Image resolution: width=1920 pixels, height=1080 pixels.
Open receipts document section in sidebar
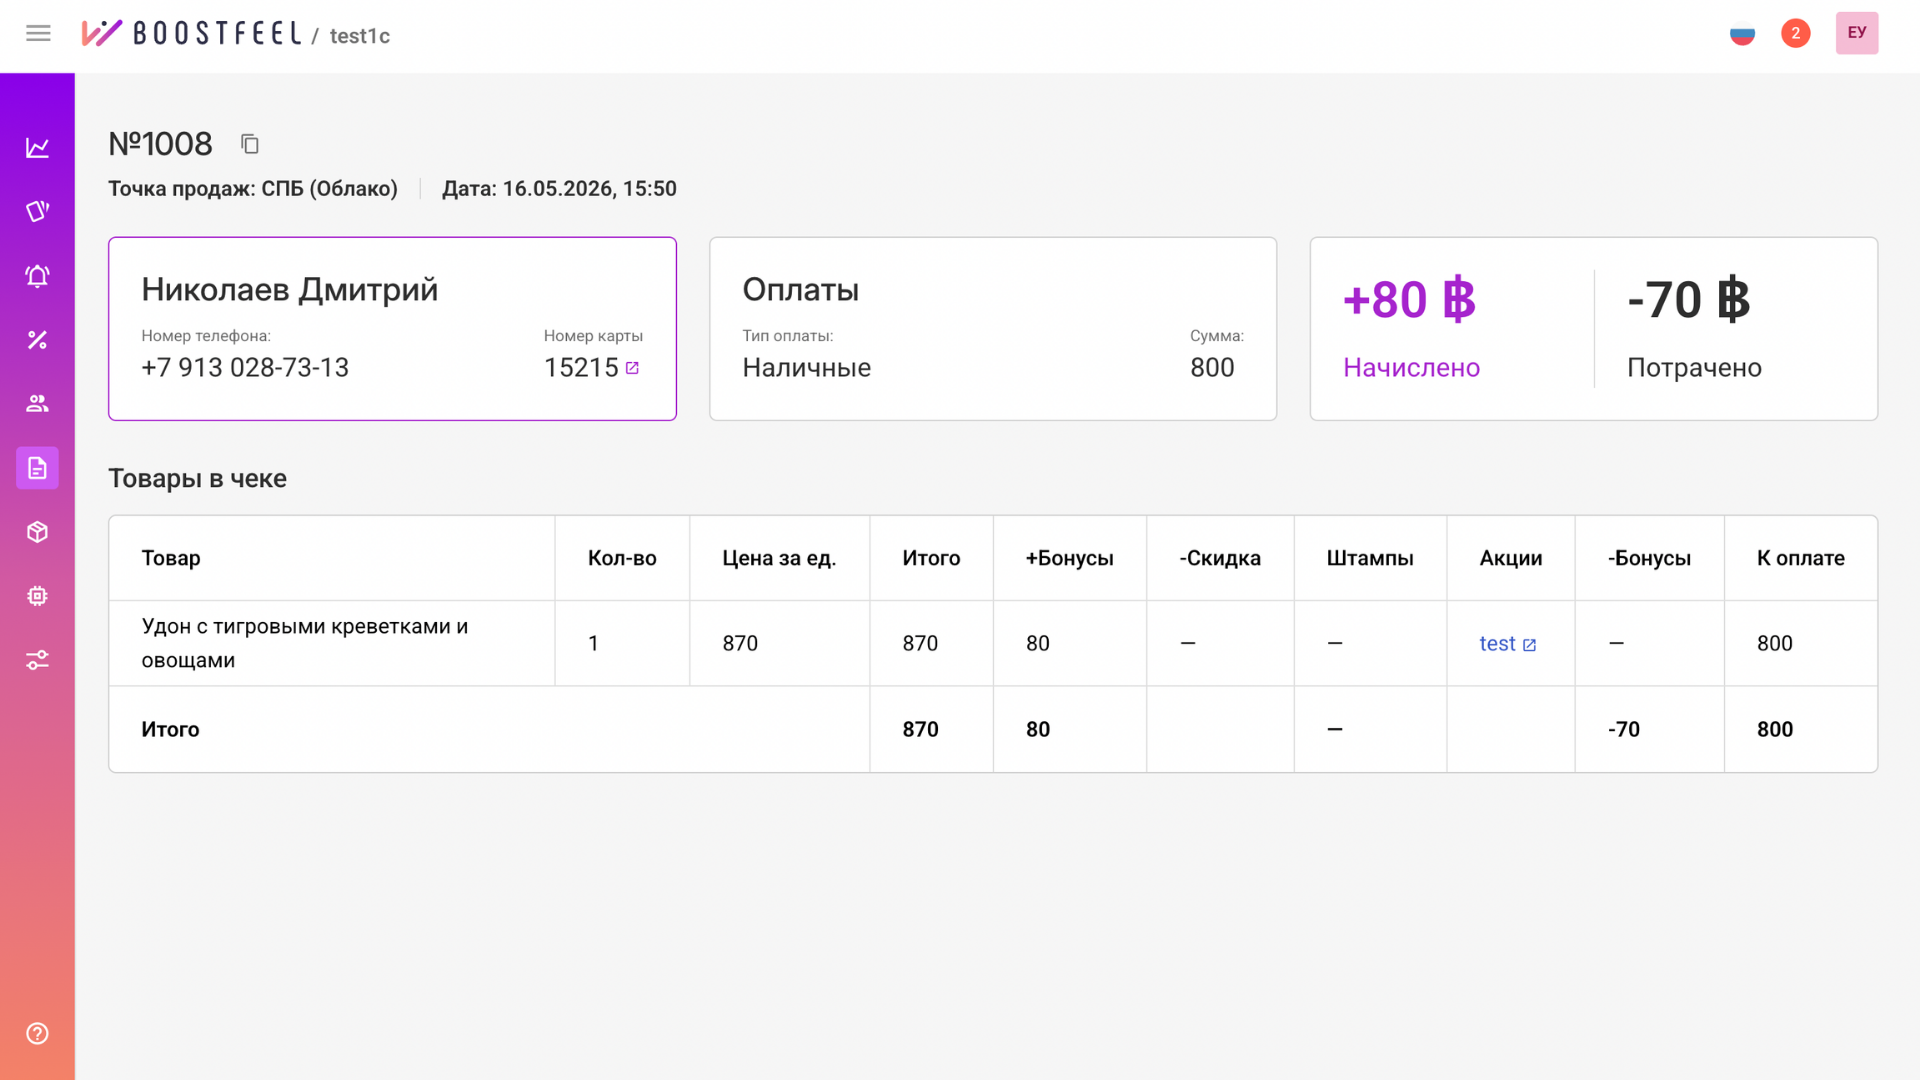(x=37, y=468)
